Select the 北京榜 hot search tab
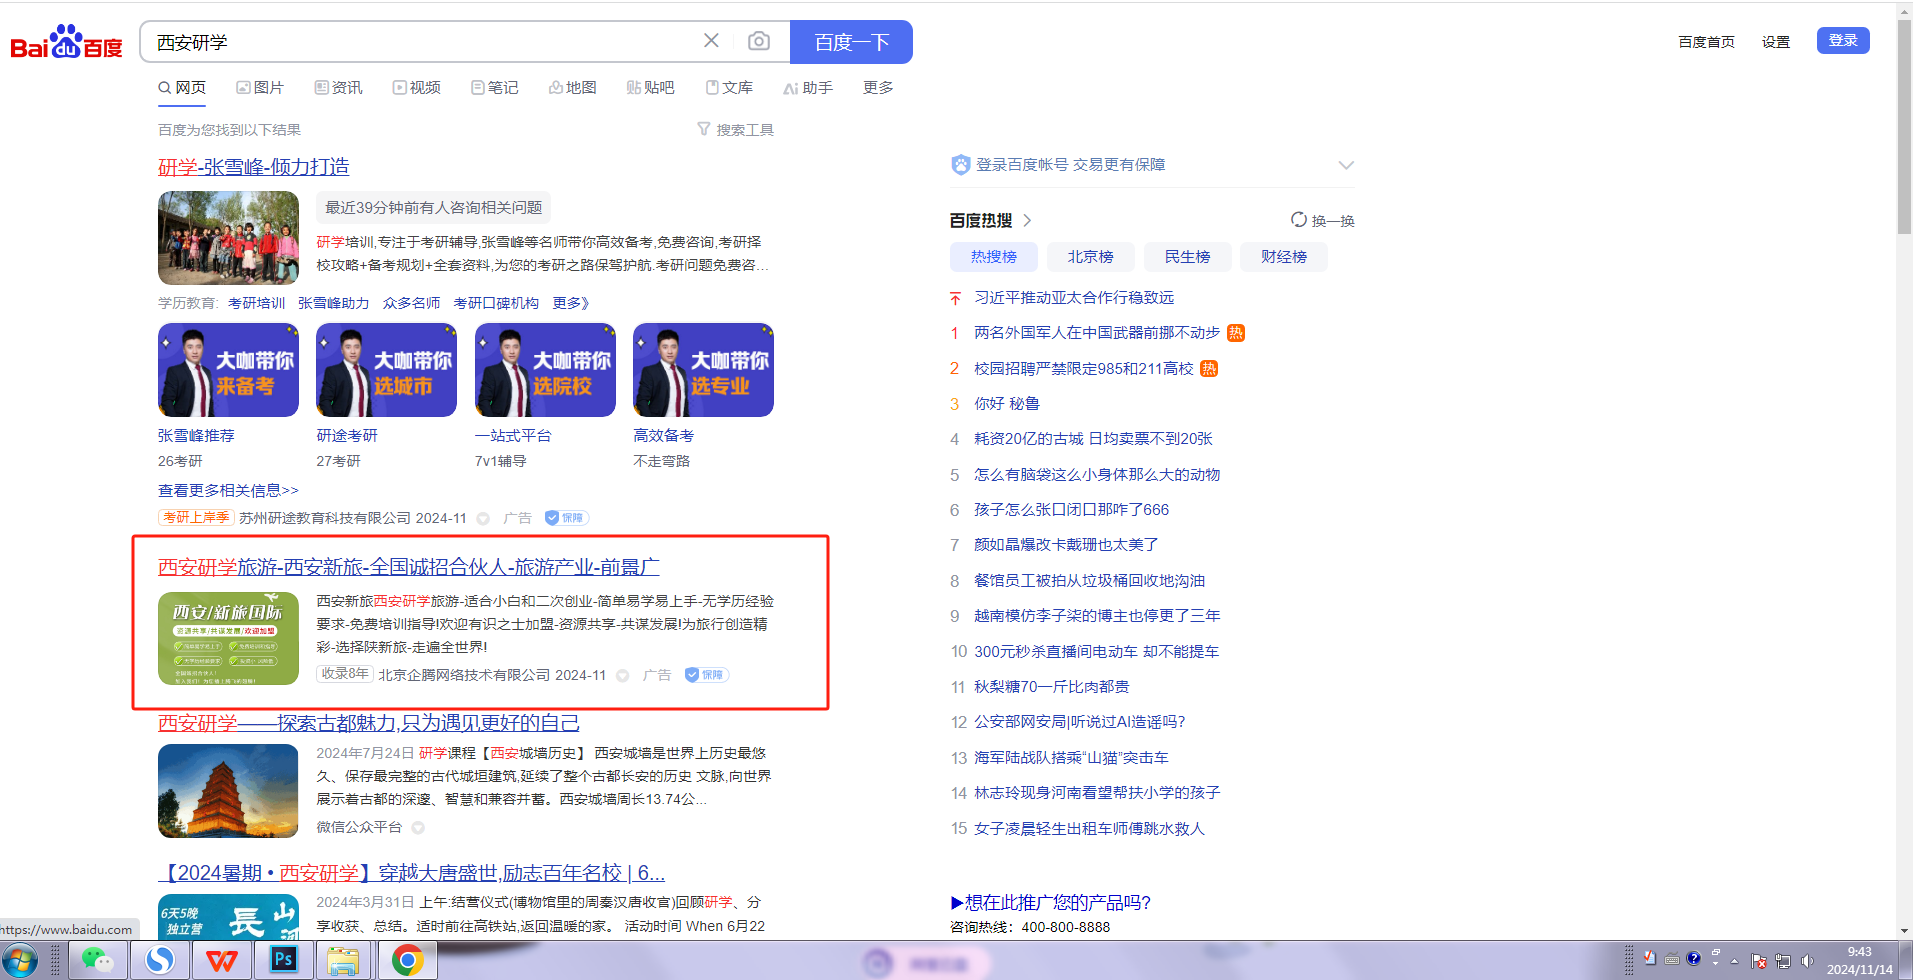 point(1090,257)
